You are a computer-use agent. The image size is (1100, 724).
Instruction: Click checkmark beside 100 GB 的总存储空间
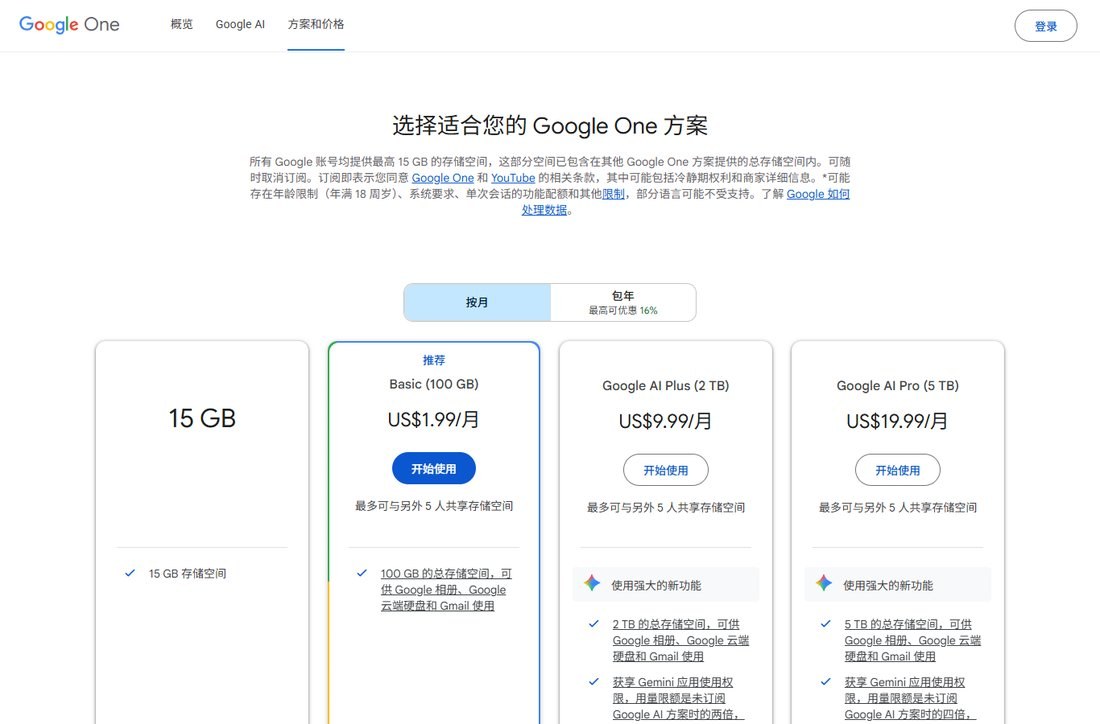click(362, 573)
